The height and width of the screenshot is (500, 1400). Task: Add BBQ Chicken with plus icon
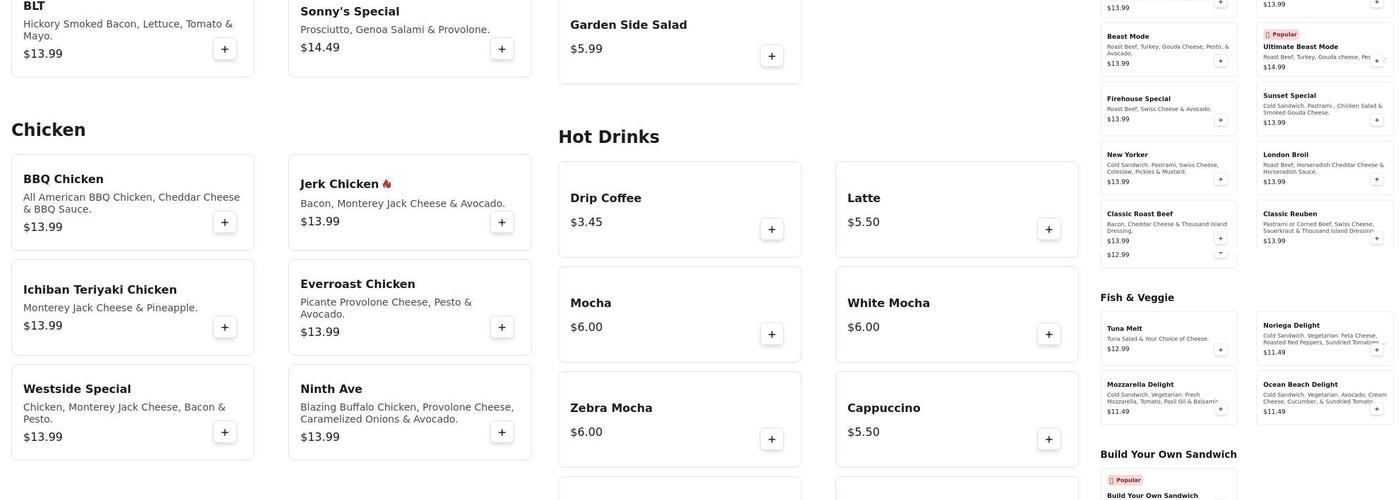[x=225, y=222]
